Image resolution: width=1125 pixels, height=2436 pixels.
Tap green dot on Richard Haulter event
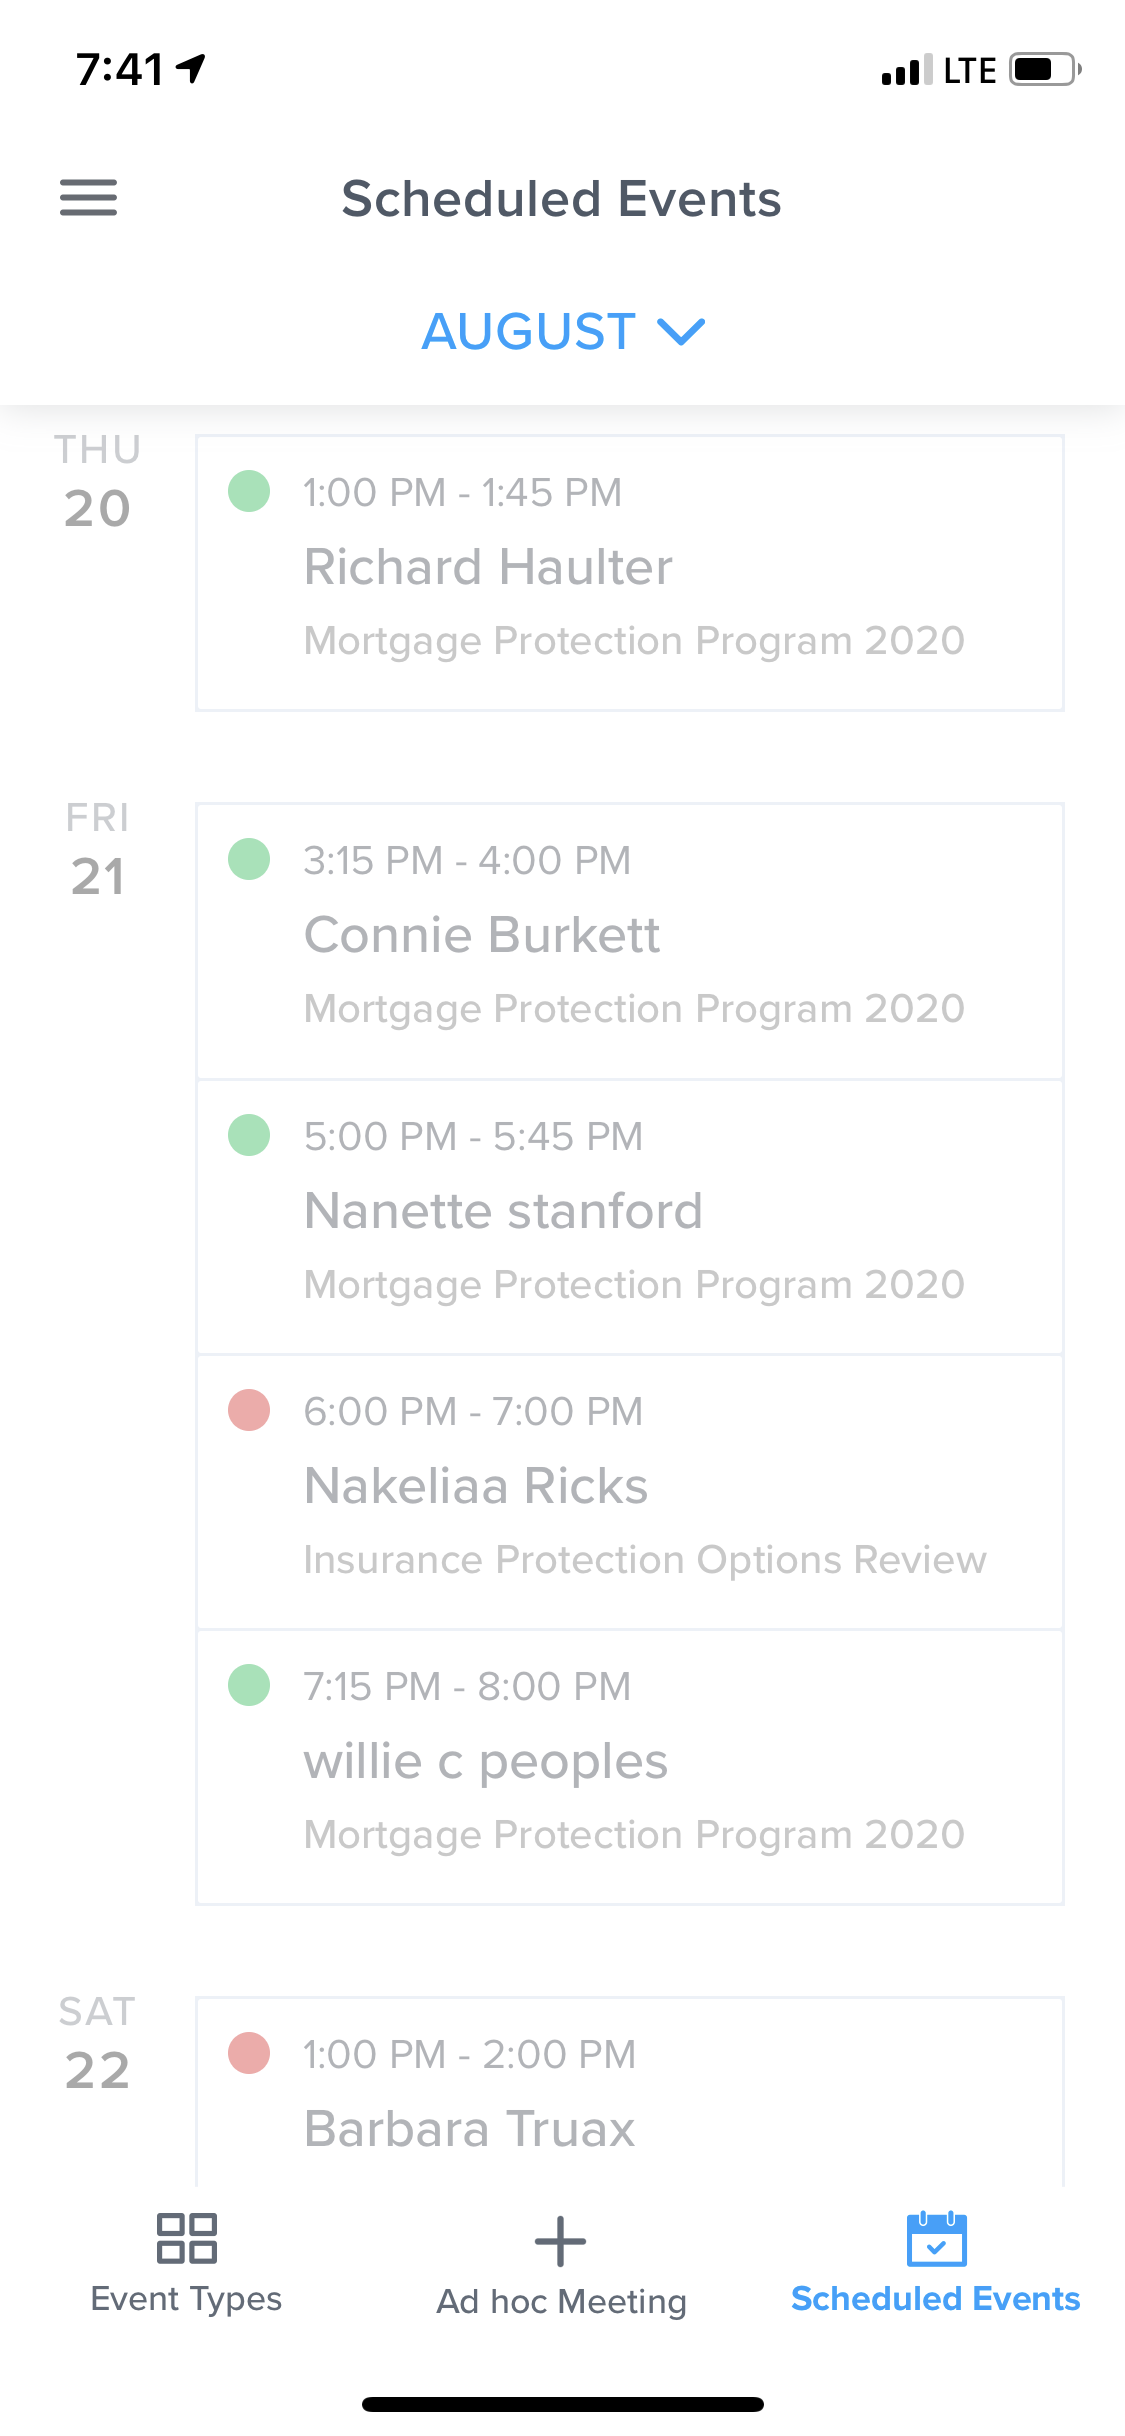pyautogui.click(x=249, y=491)
